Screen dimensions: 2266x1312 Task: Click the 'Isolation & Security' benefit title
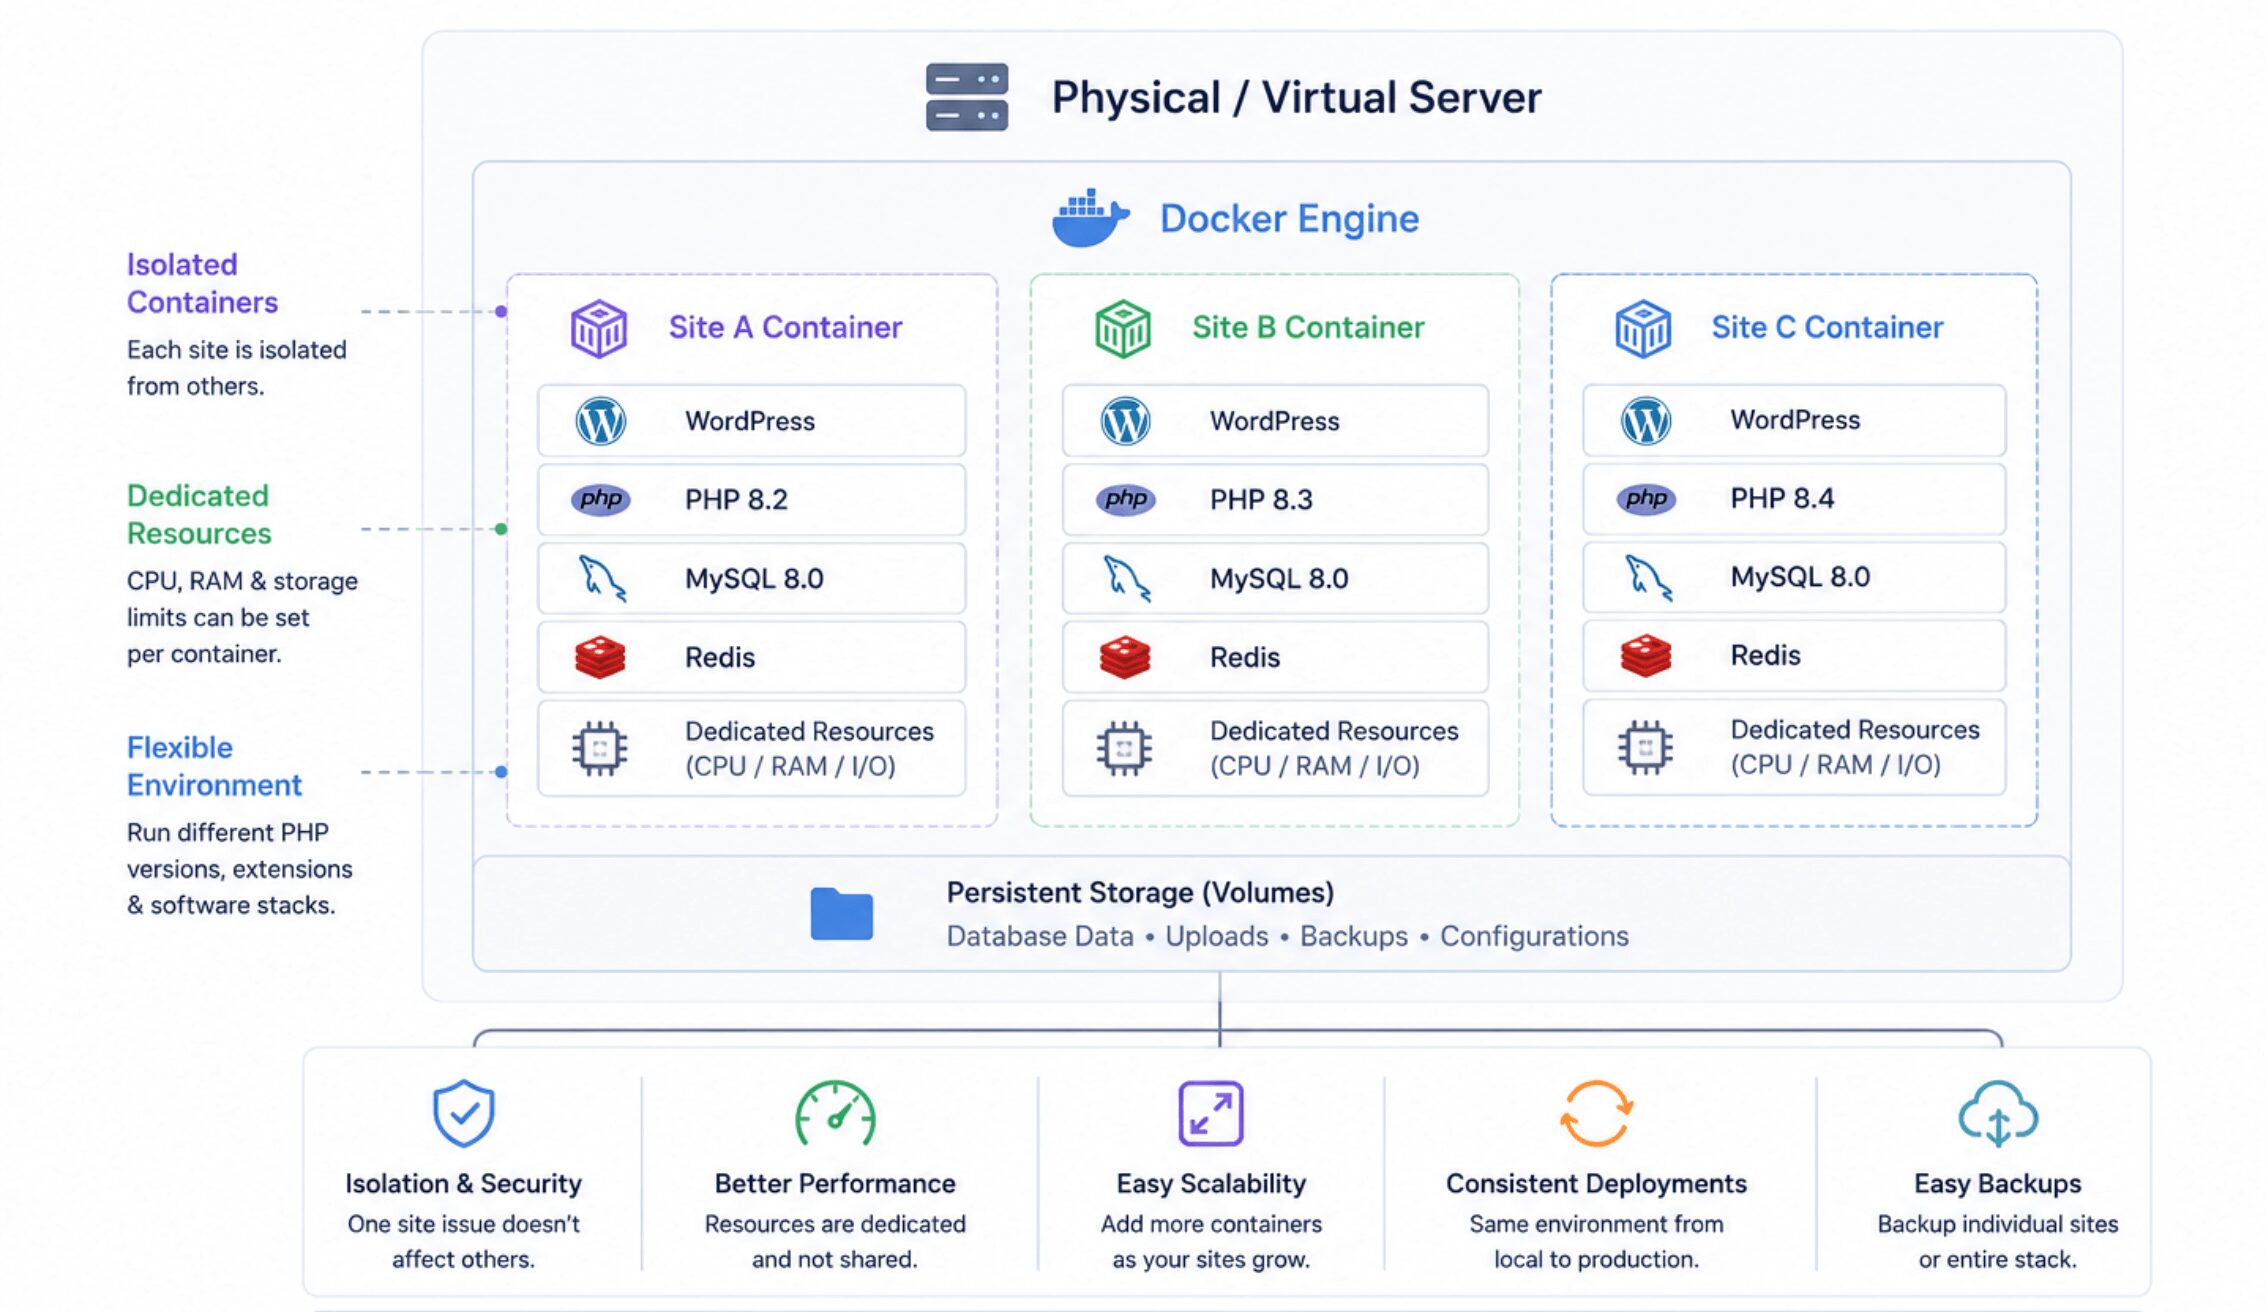pyautogui.click(x=463, y=1183)
